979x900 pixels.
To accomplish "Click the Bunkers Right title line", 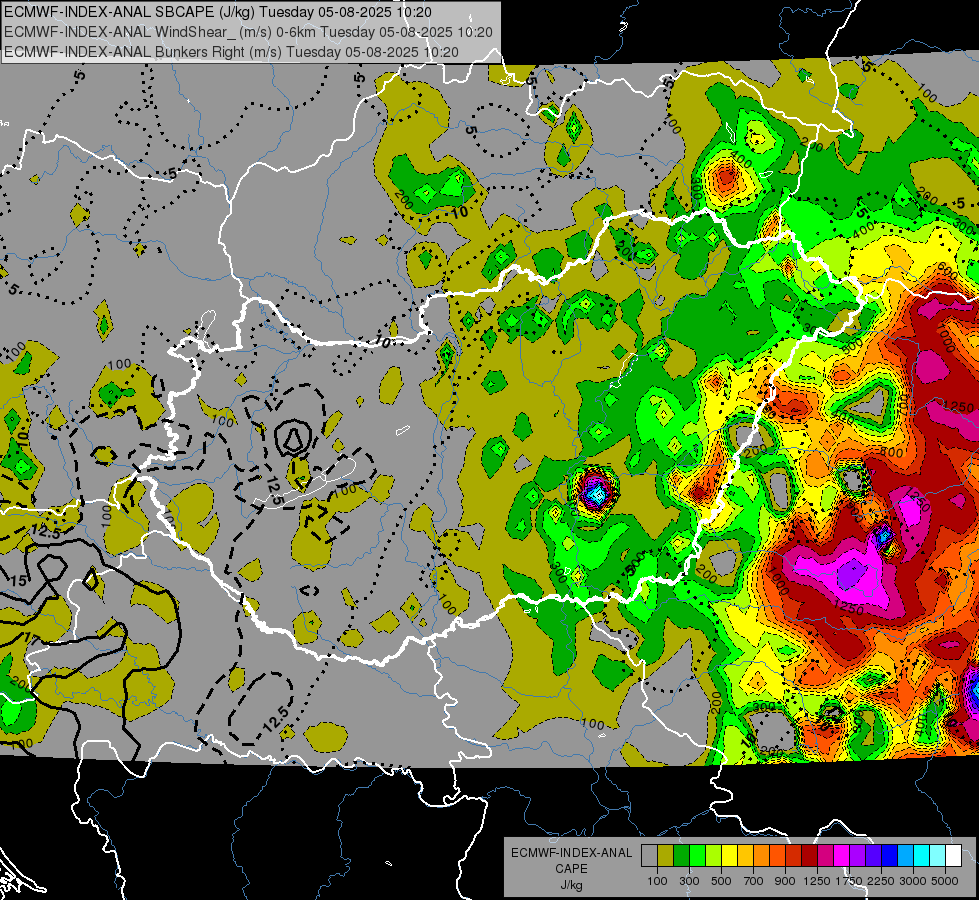I will click(x=231, y=52).
